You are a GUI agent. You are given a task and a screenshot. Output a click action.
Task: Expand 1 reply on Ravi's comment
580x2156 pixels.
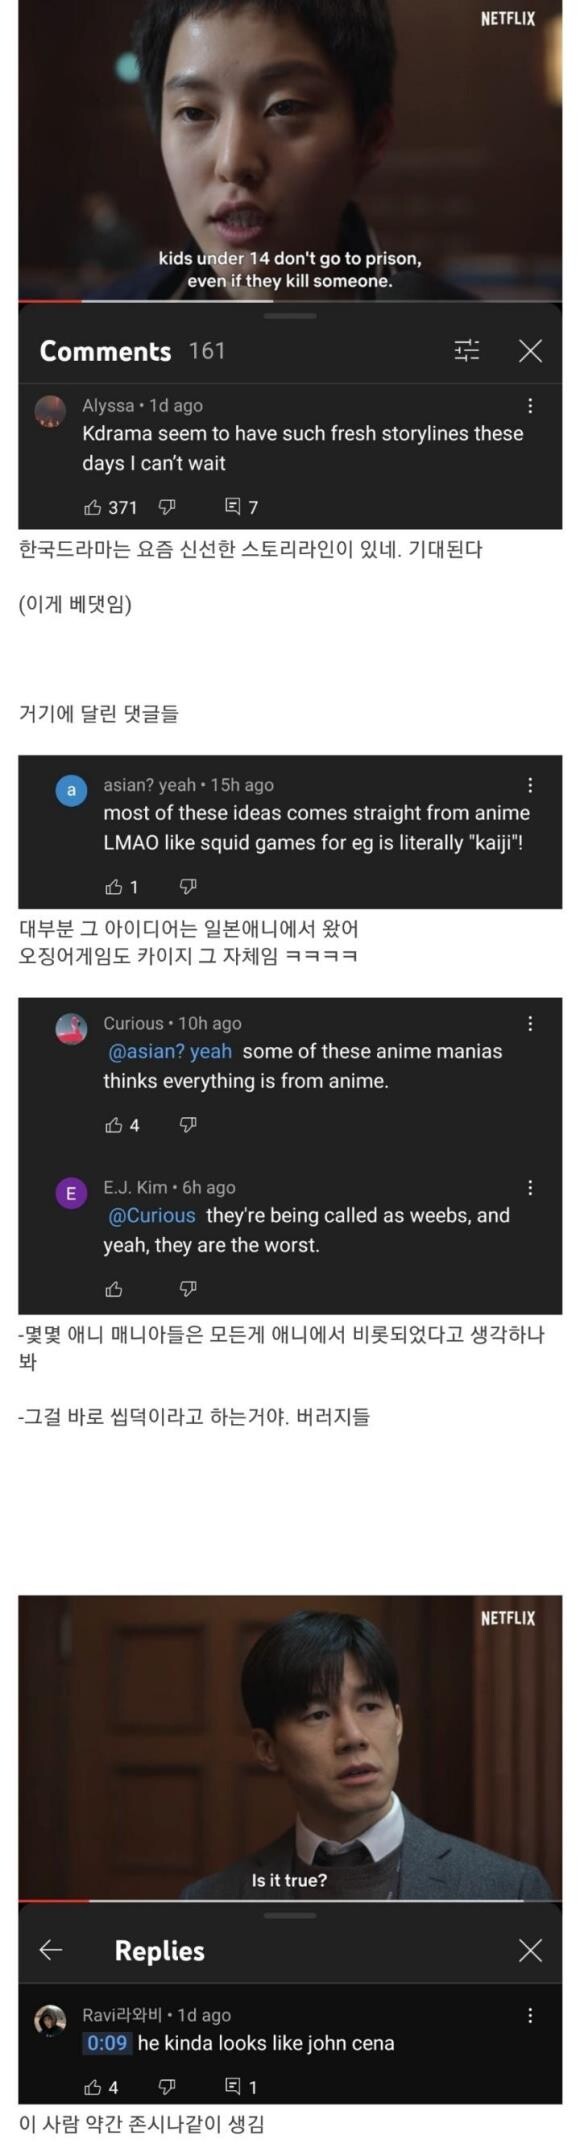point(241,2087)
